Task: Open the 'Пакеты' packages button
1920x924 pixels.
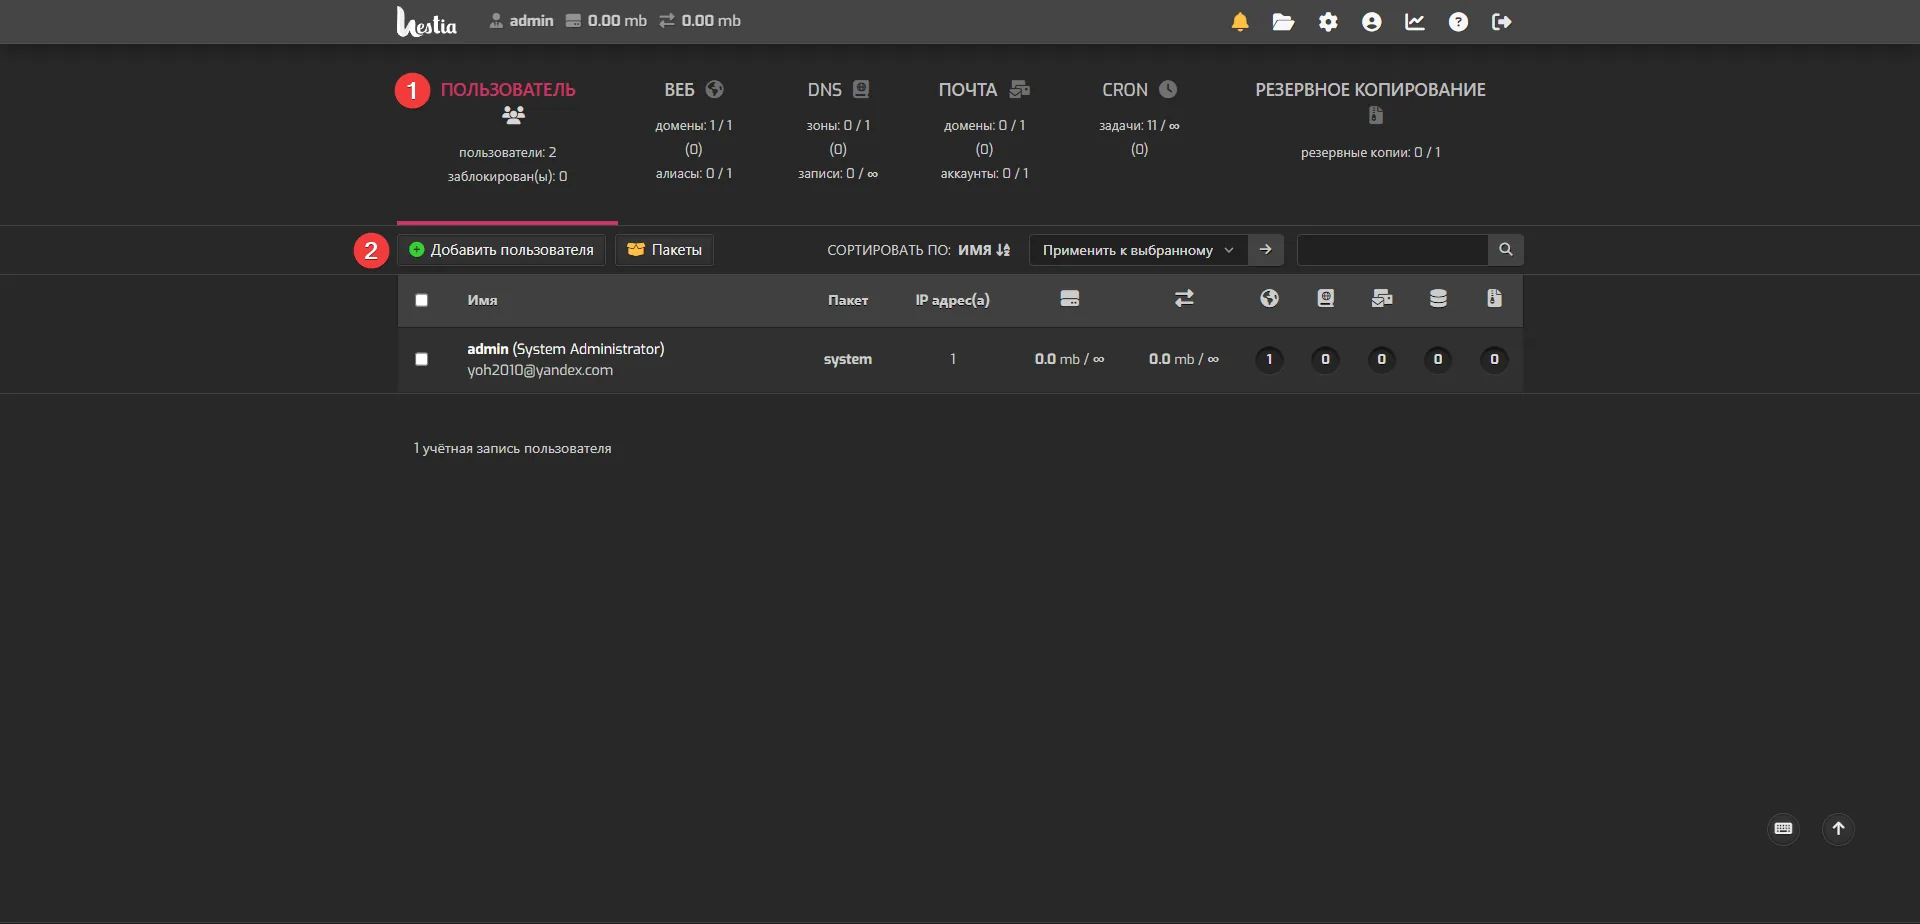Action: pos(664,250)
